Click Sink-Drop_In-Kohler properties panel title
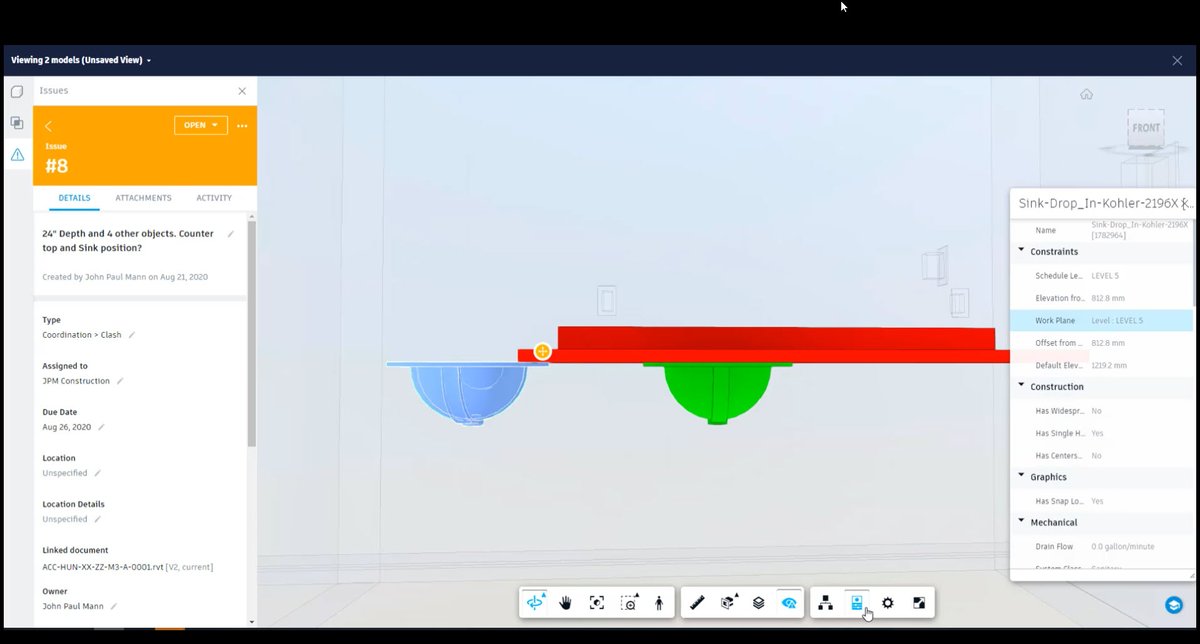Image resolution: width=1200 pixels, height=644 pixels. point(1097,203)
